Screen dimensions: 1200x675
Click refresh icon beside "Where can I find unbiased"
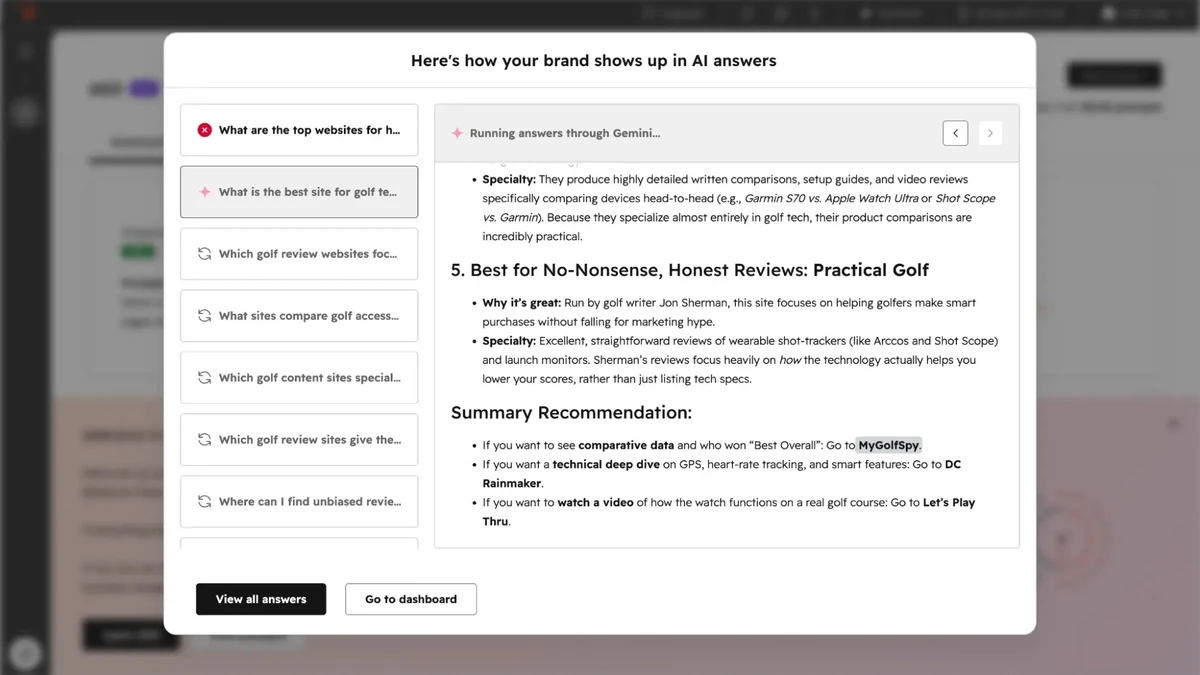coord(205,502)
